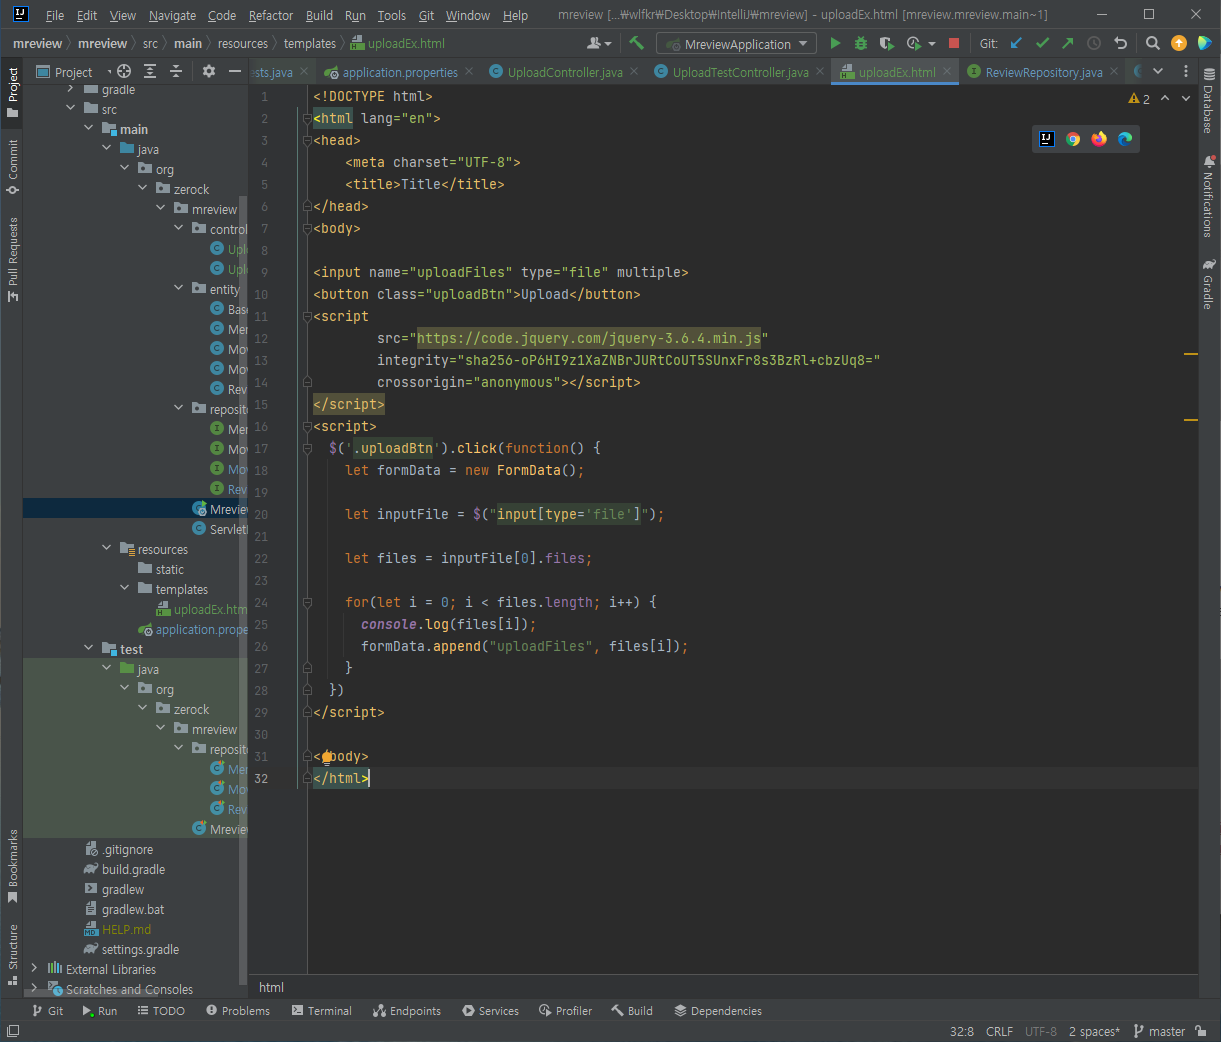Switch to application.properties tab
Viewport: 1221px width, 1042px height.
click(400, 72)
